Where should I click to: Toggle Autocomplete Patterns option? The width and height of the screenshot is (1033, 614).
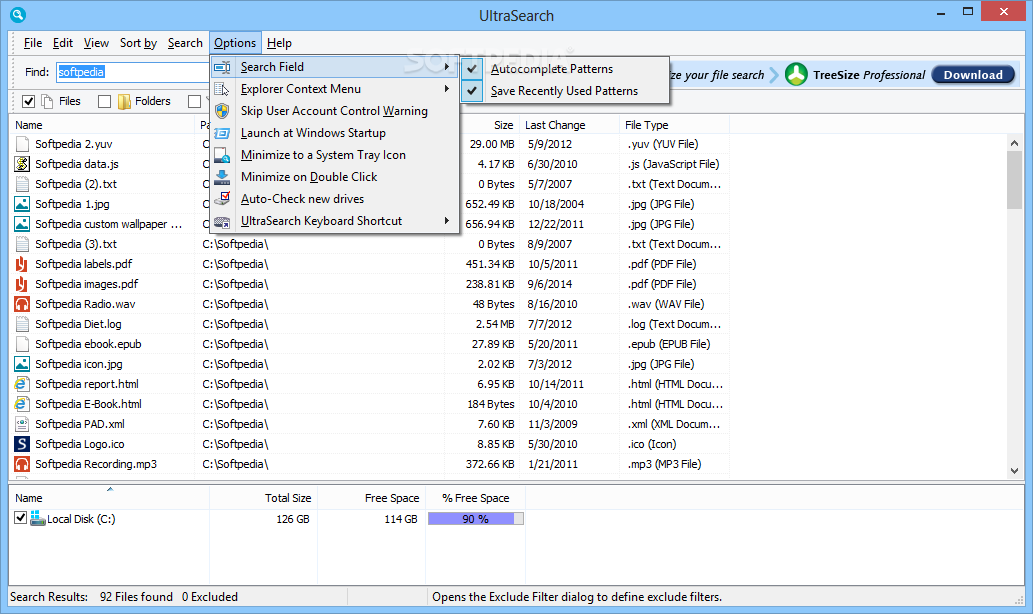[x=565, y=69]
